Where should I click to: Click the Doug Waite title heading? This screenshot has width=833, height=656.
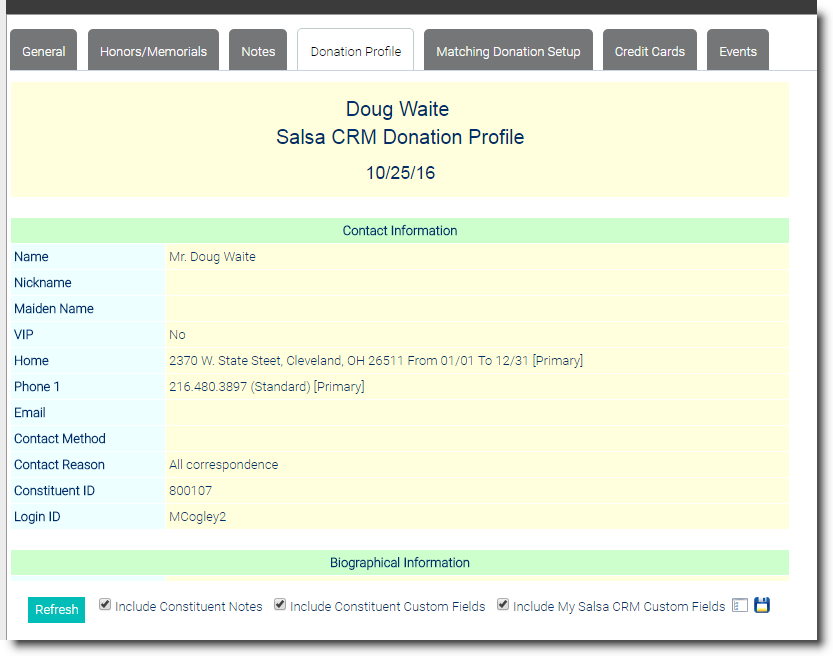pos(397,109)
